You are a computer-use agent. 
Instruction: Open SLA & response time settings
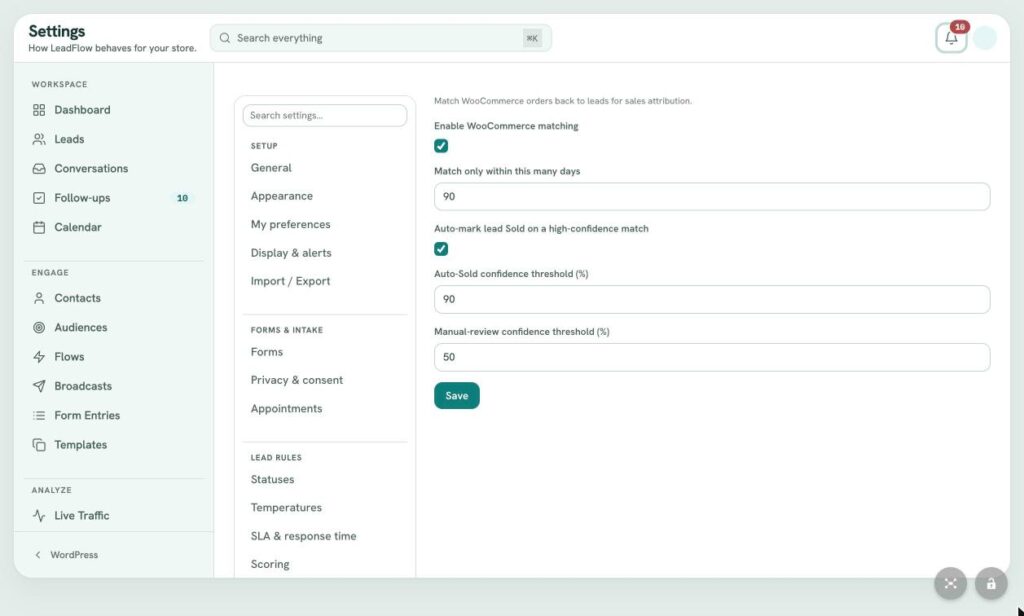click(x=304, y=536)
